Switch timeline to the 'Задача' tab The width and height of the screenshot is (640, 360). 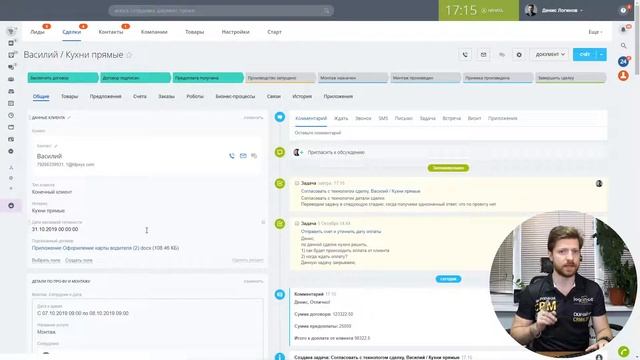coord(427,118)
